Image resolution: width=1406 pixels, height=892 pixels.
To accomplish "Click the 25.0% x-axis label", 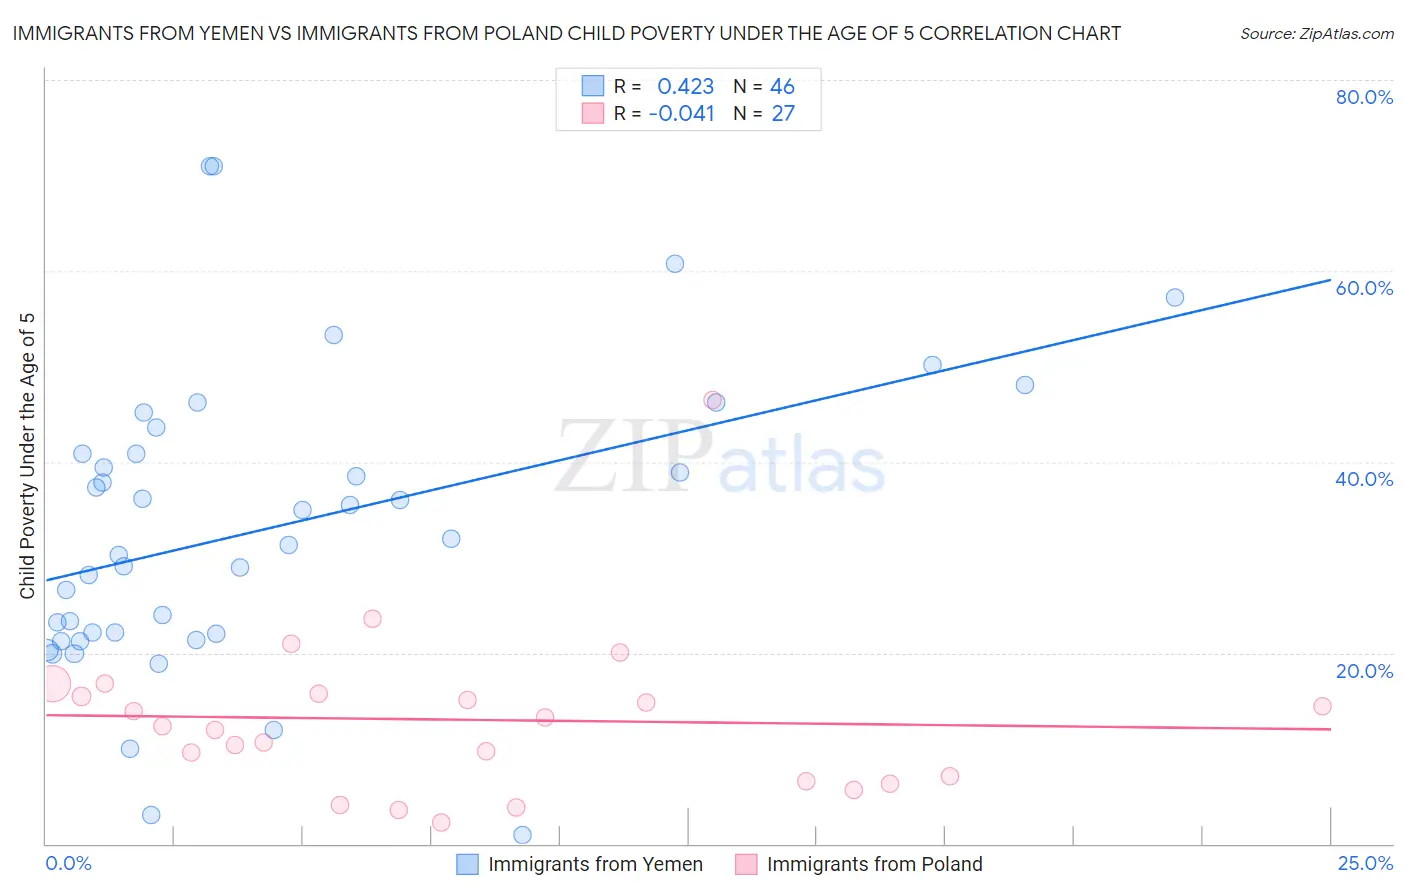I will coord(1365,863).
